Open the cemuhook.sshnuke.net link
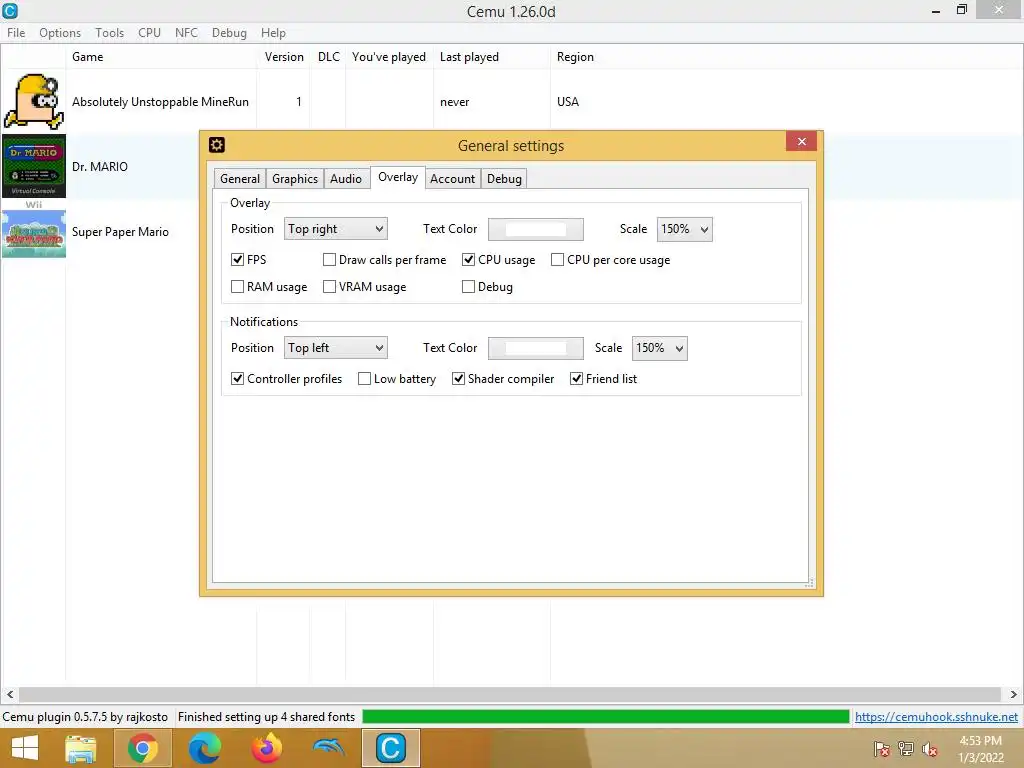 point(936,716)
